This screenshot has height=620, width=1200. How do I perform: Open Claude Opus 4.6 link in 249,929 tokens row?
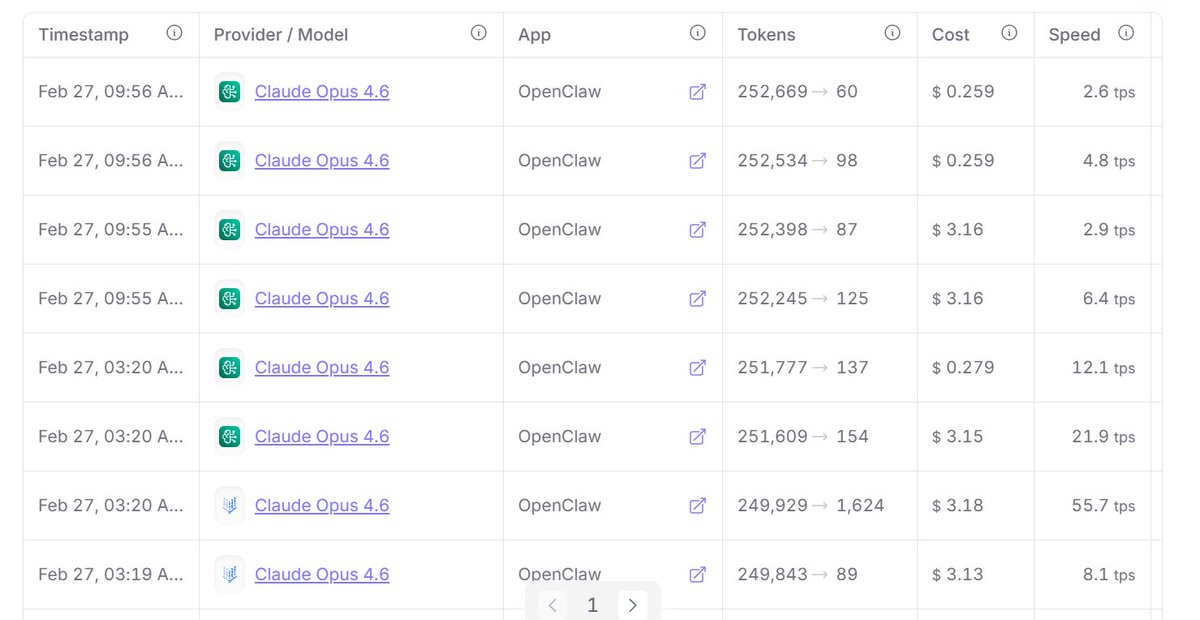coord(322,506)
